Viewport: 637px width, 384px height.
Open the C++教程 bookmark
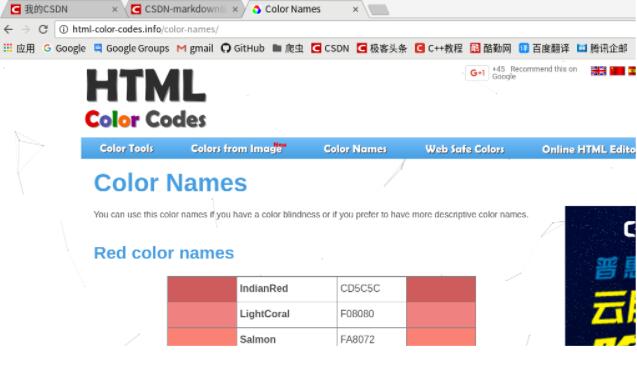pyautogui.click(x=439, y=48)
